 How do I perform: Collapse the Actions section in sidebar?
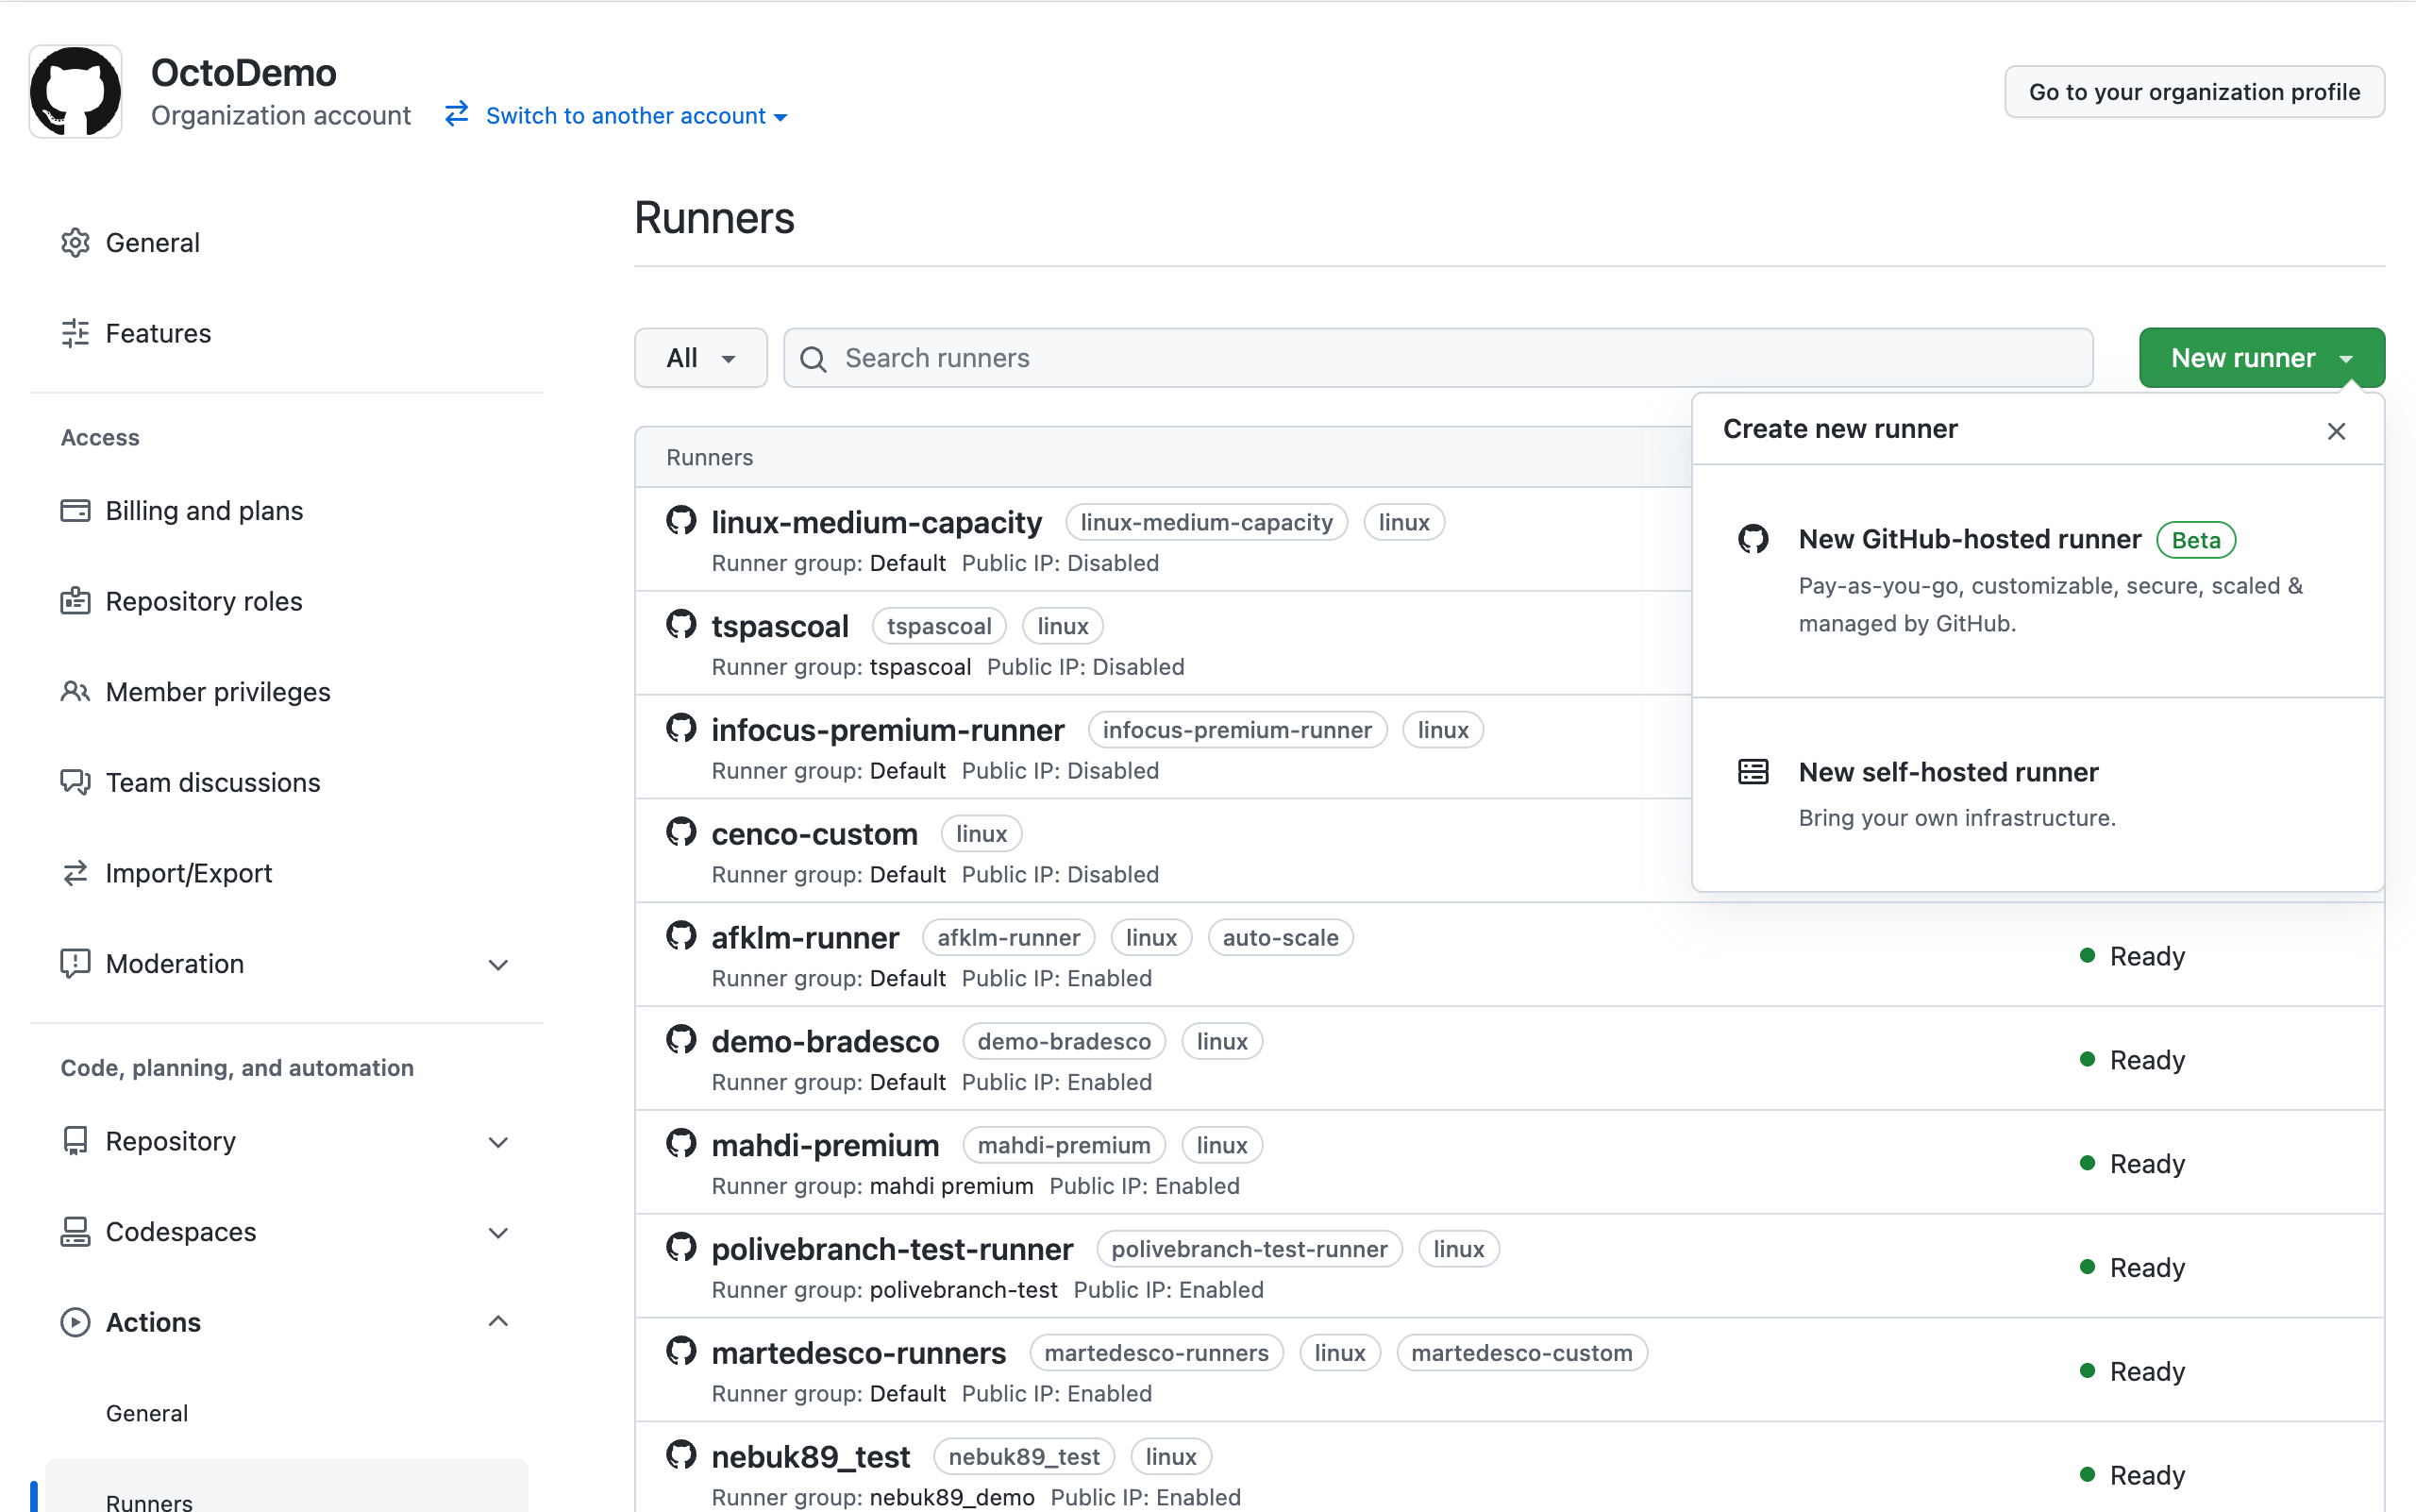pyautogui.click(x=499, y=1321)
